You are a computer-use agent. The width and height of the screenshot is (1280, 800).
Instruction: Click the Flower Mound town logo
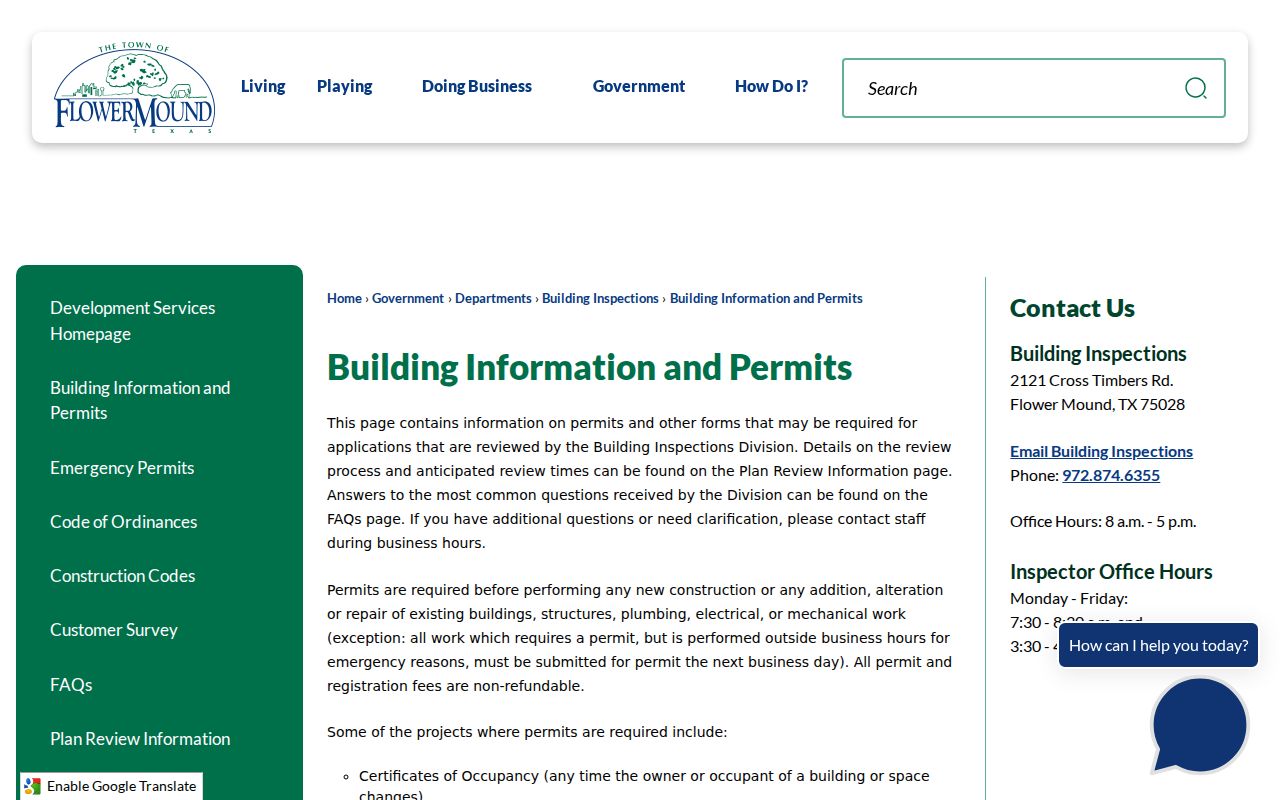pos(134,88)
